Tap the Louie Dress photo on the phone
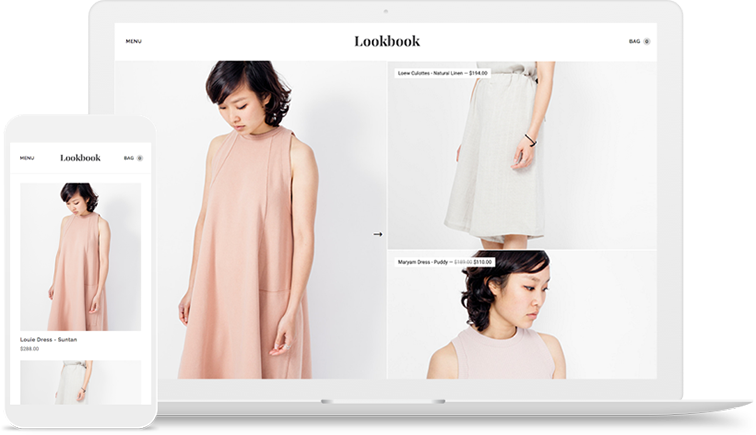756x435 pixels. [x=80, y=256]
